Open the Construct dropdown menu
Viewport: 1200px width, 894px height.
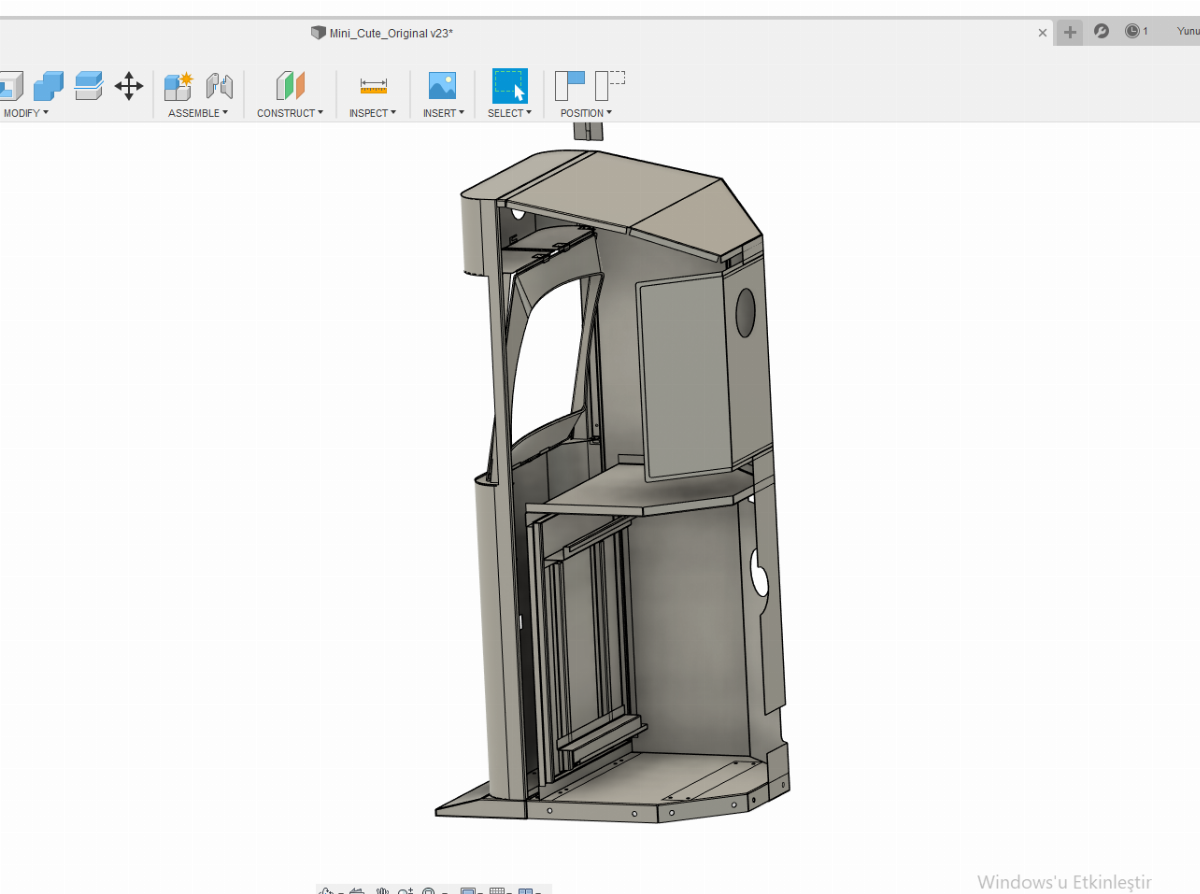290,113
